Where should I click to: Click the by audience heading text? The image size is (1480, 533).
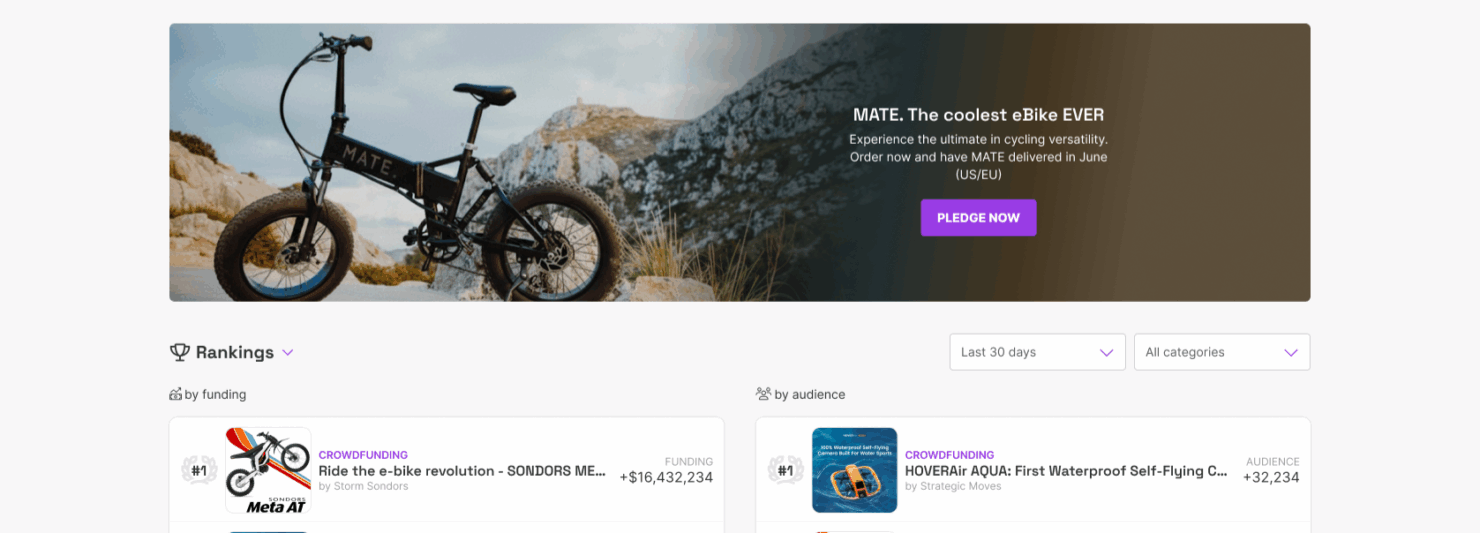810,394
